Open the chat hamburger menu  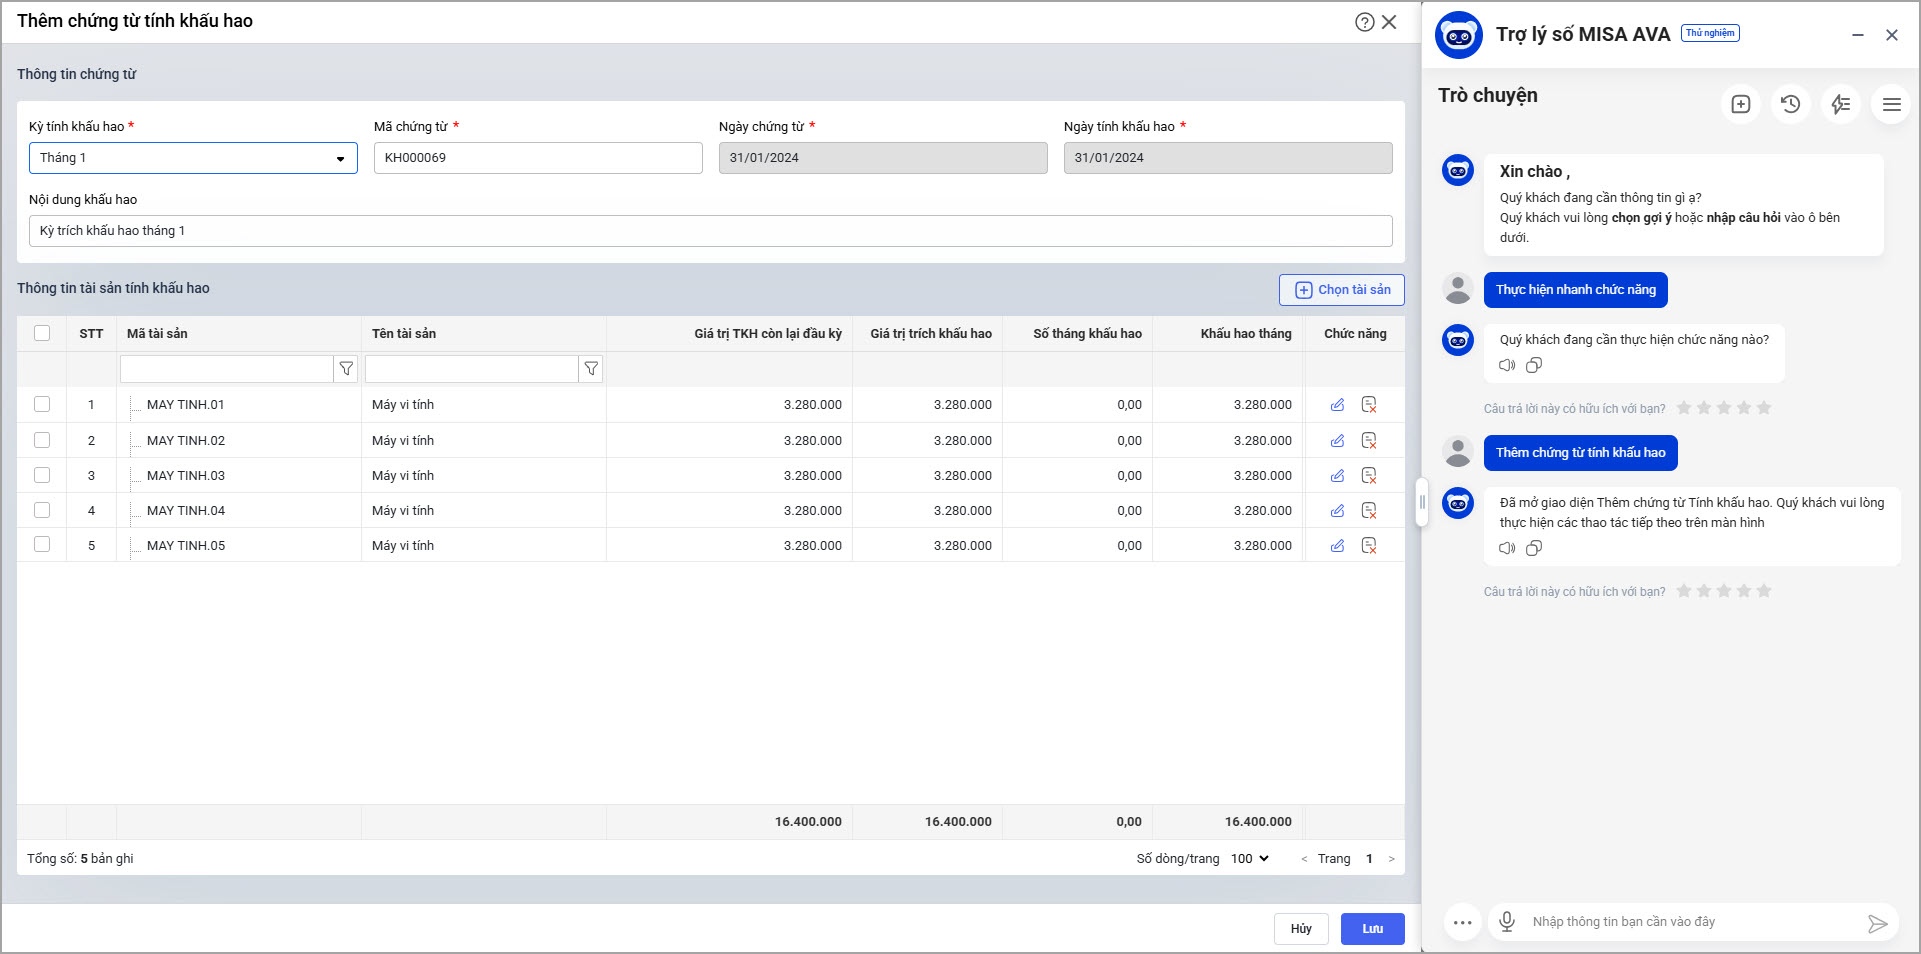point(1891,104)
